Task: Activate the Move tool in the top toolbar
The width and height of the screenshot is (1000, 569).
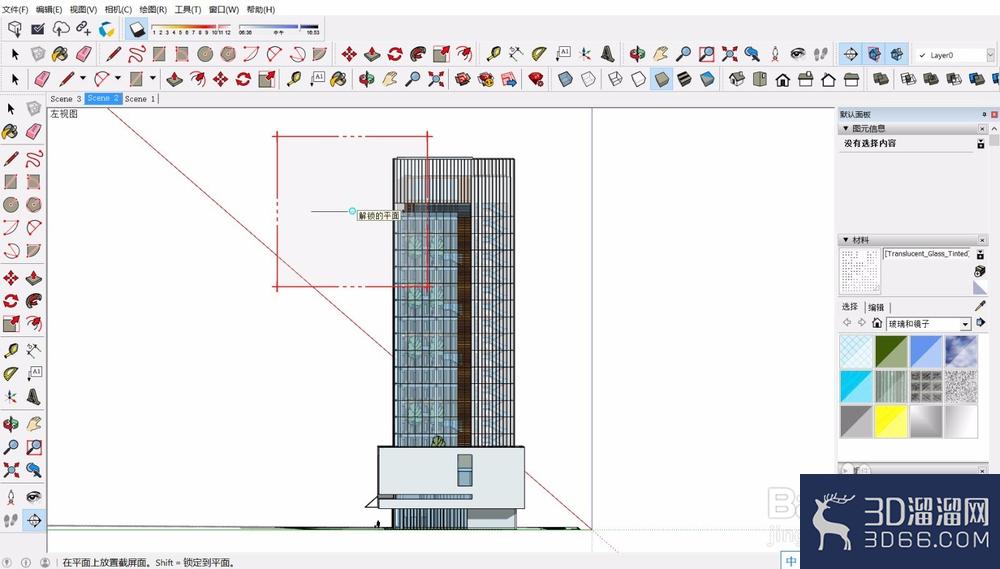Action: (x=348, y=54)
